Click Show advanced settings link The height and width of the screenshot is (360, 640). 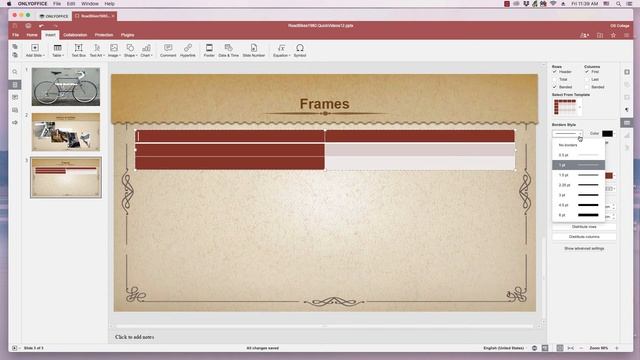pos(584,249)
